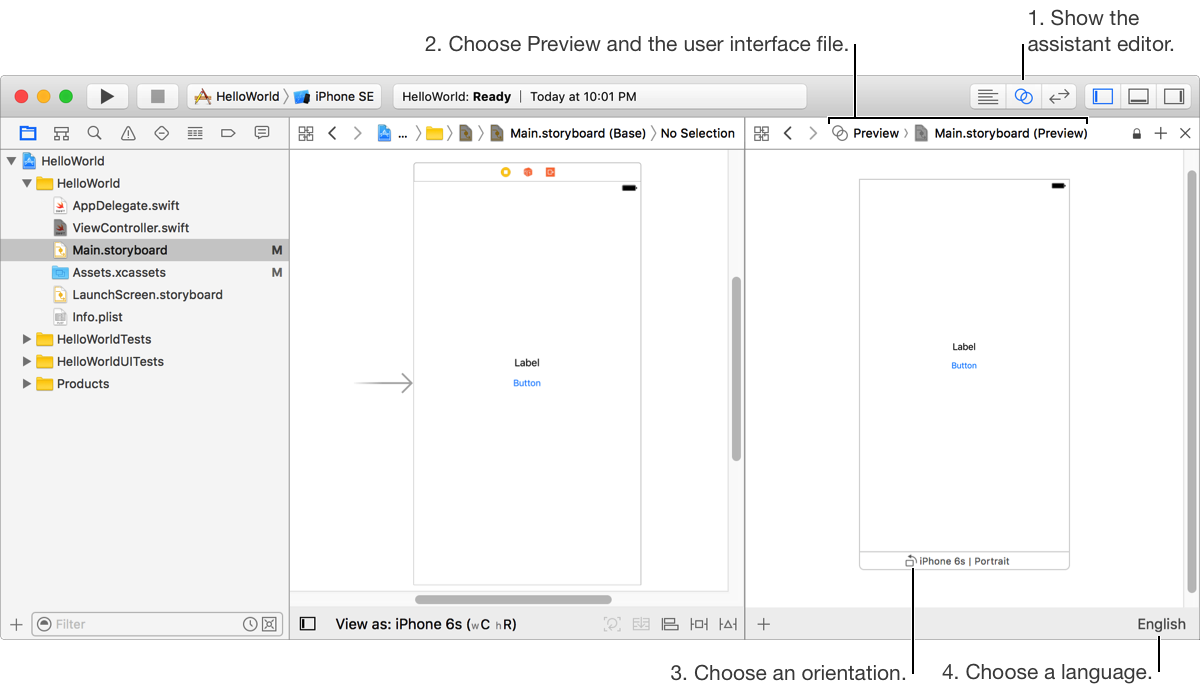The height and width of the screenshot is (691, 1200).
Task: Expand the HelloWorldUITests folder
Action: click(x=27, y=361)
